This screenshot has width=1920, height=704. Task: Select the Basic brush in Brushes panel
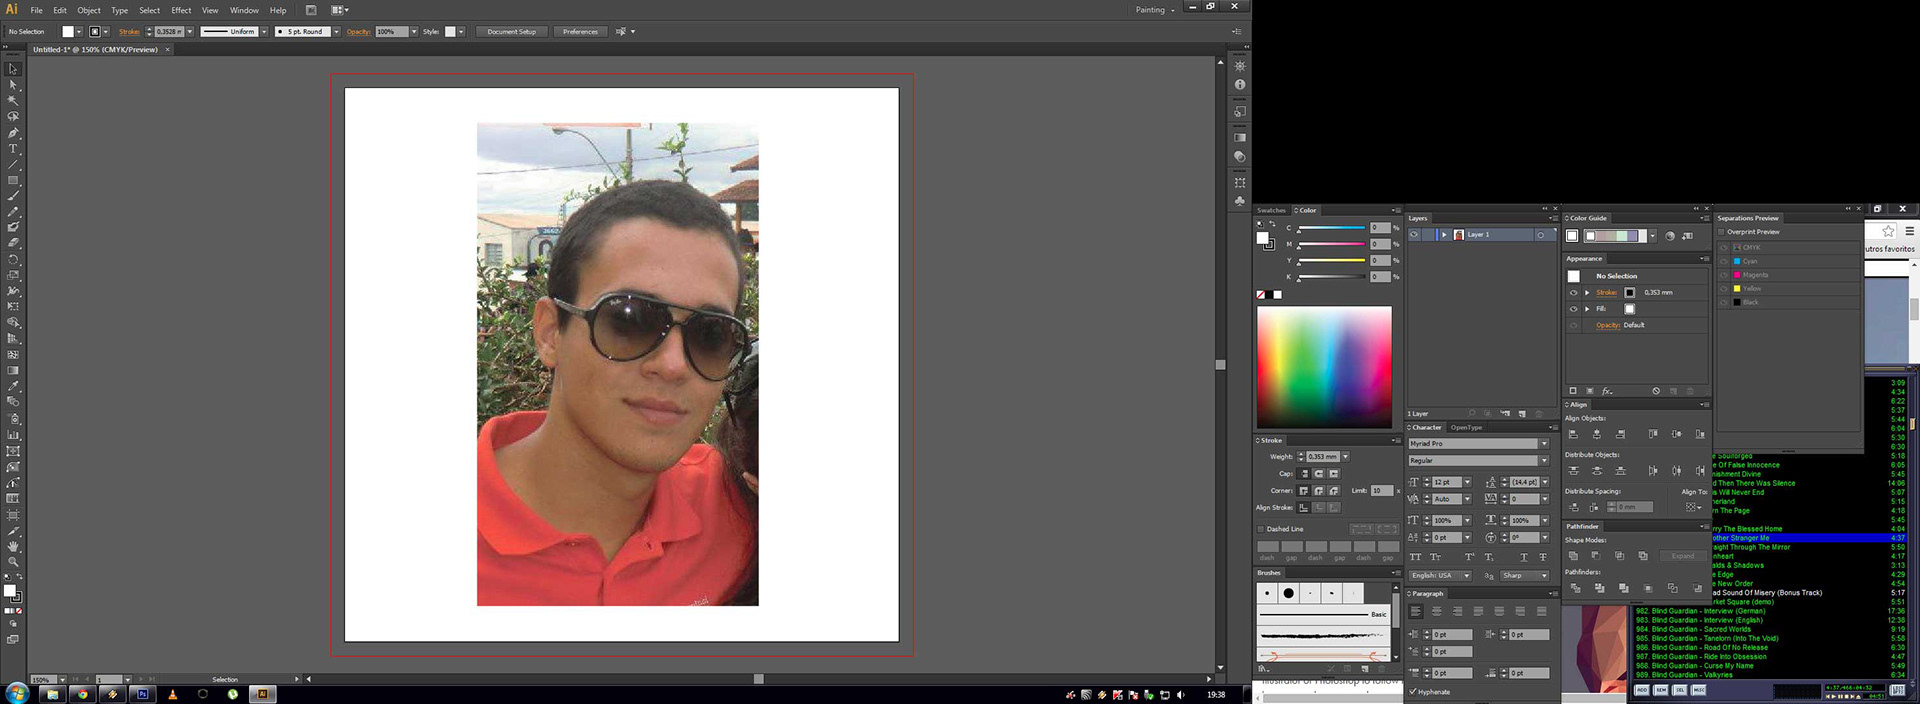click(1325, 614)
